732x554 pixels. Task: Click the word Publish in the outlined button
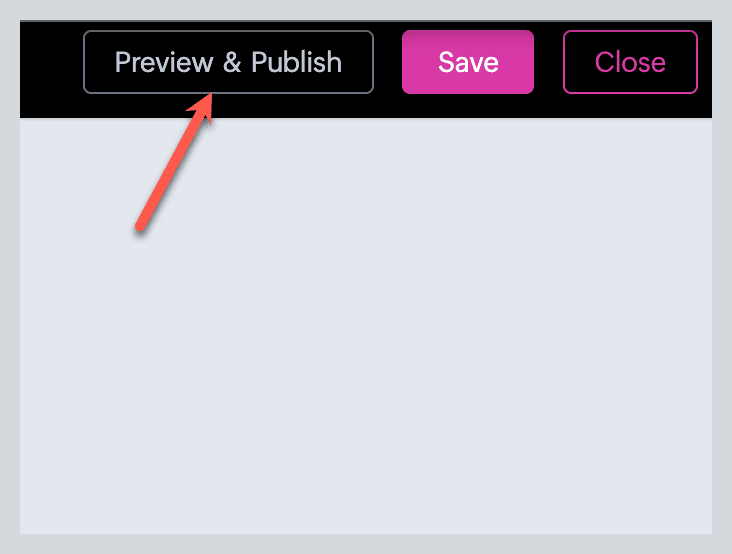(x=296, y=62)
